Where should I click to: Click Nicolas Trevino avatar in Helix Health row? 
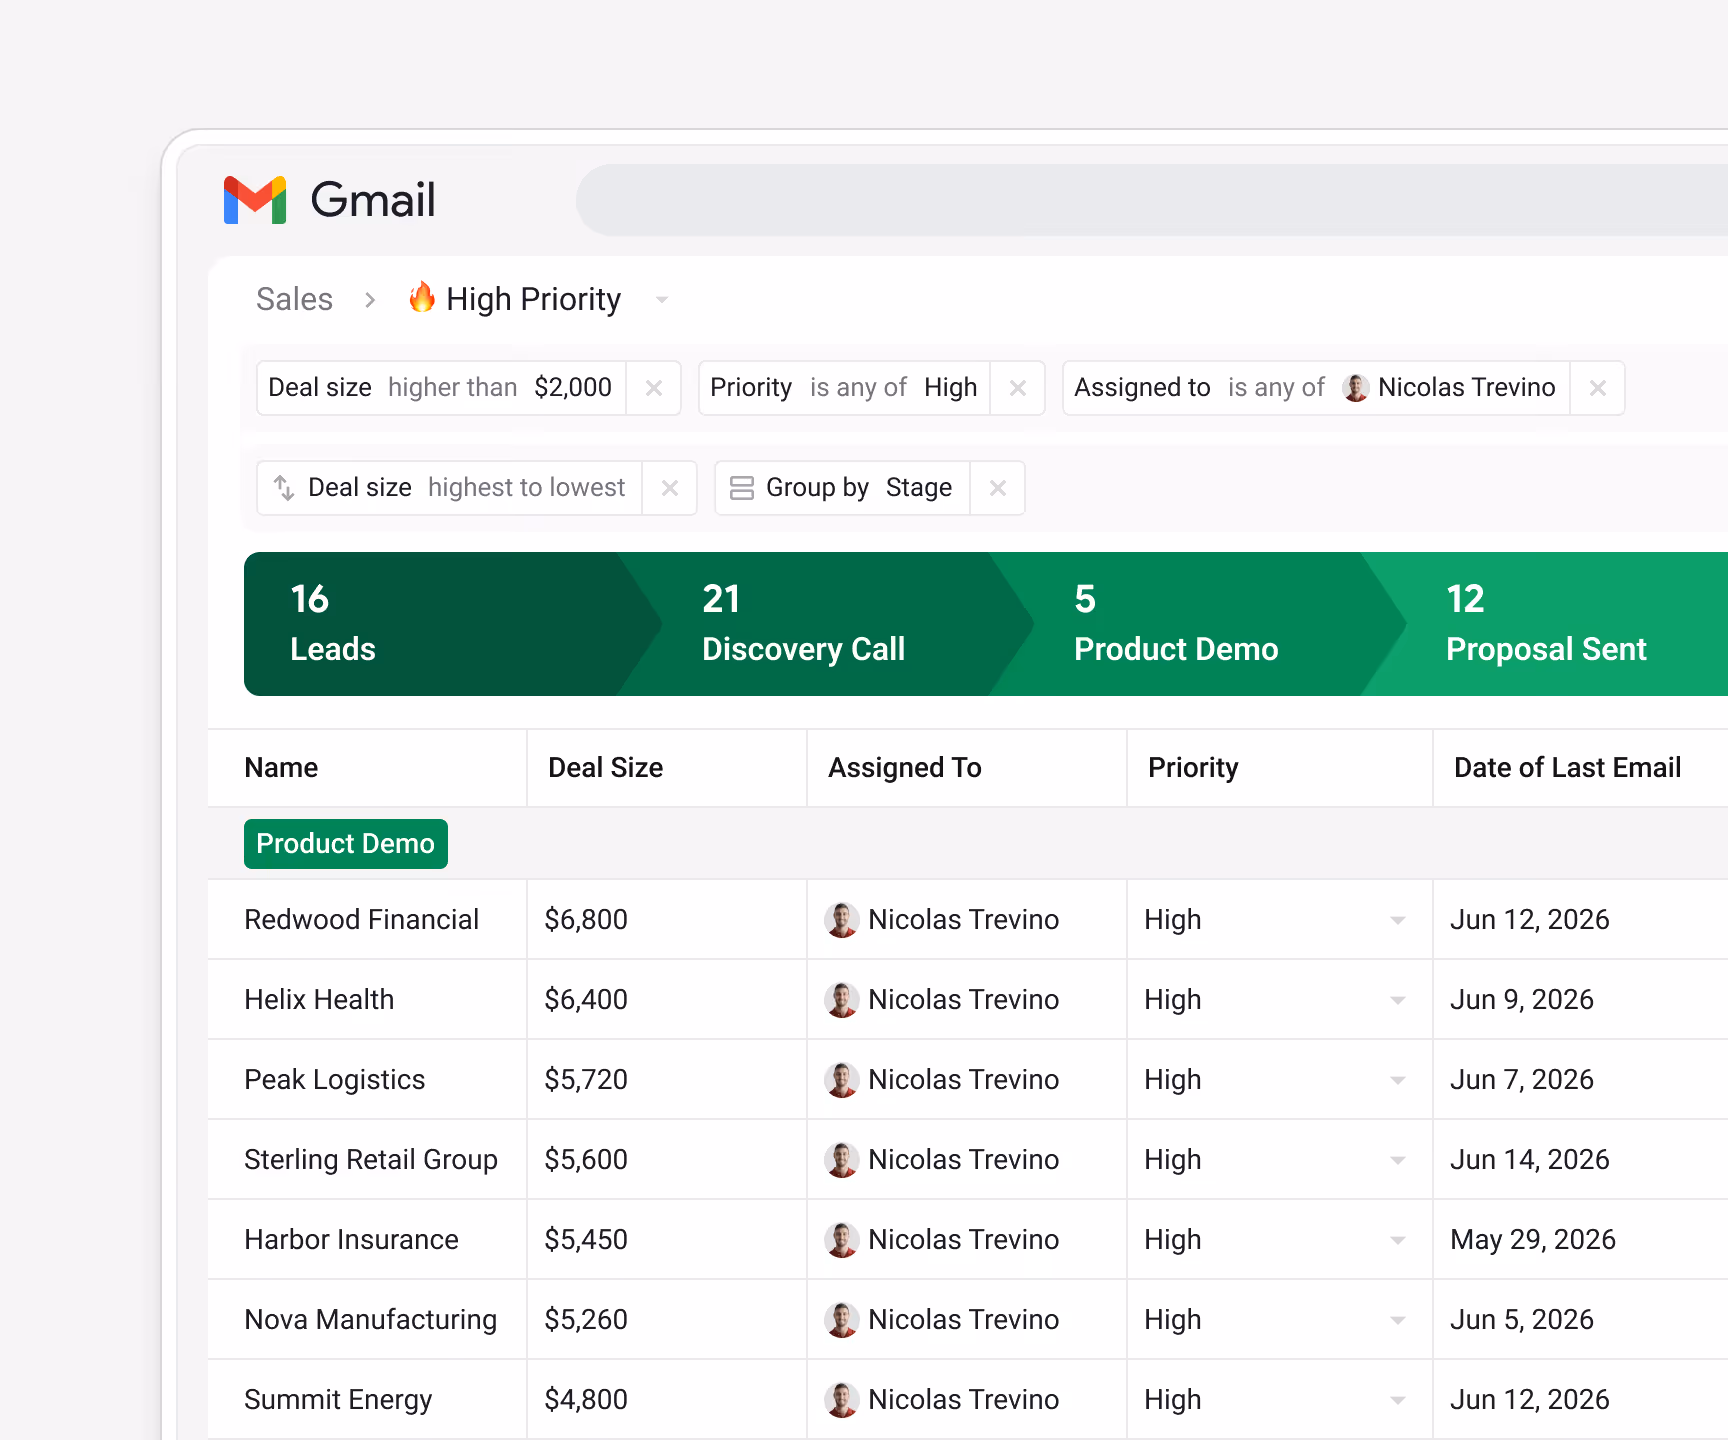[x=842, y=1000]
